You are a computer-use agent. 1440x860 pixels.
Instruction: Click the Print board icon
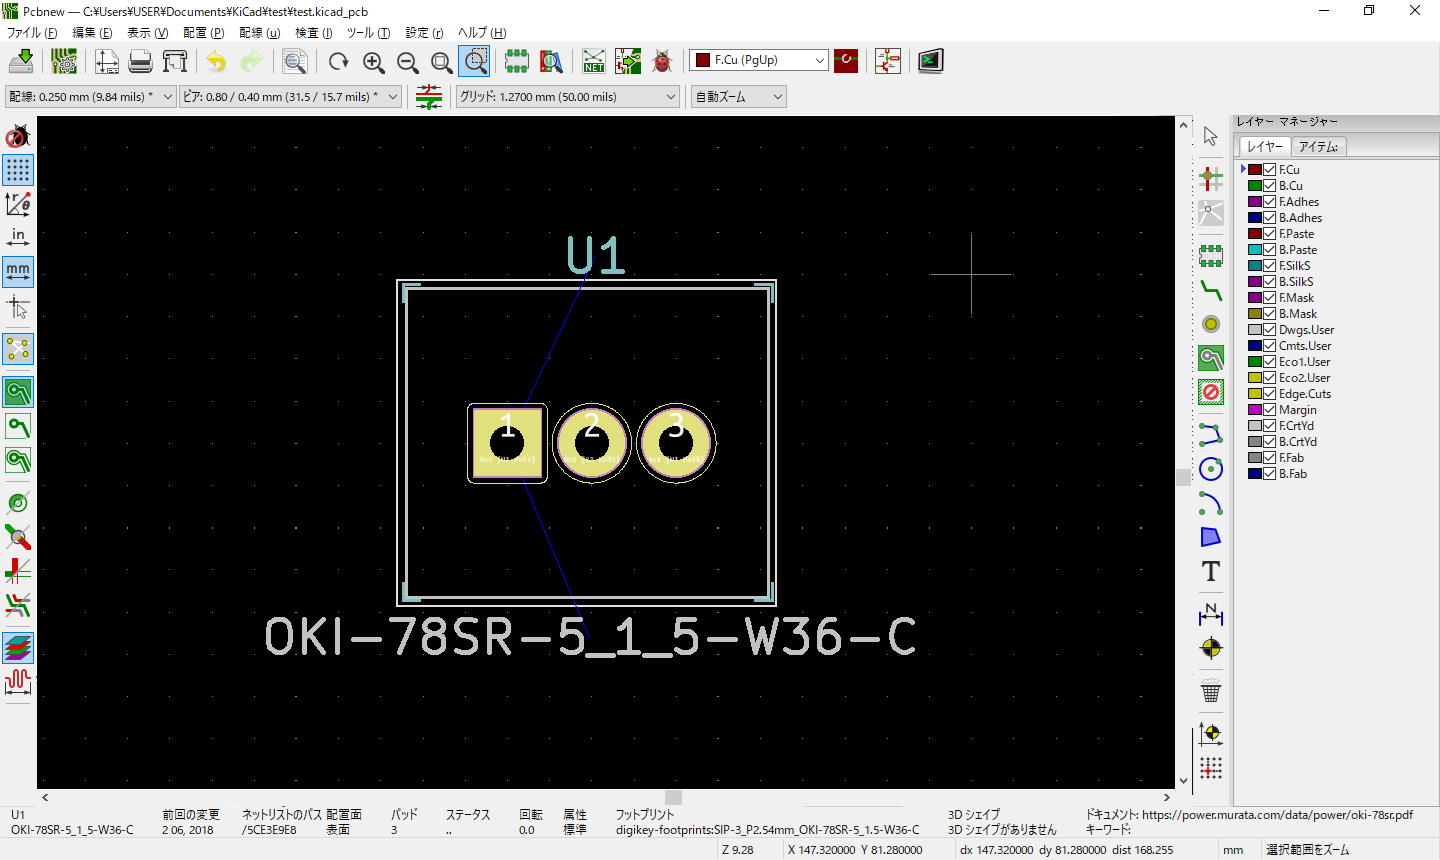[x=141, y=61]
